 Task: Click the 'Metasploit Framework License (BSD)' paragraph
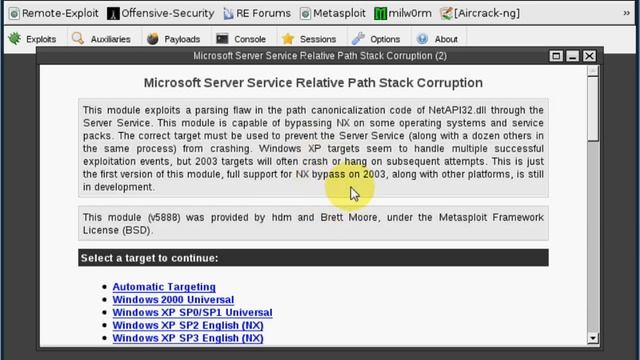tap(313, 224)
